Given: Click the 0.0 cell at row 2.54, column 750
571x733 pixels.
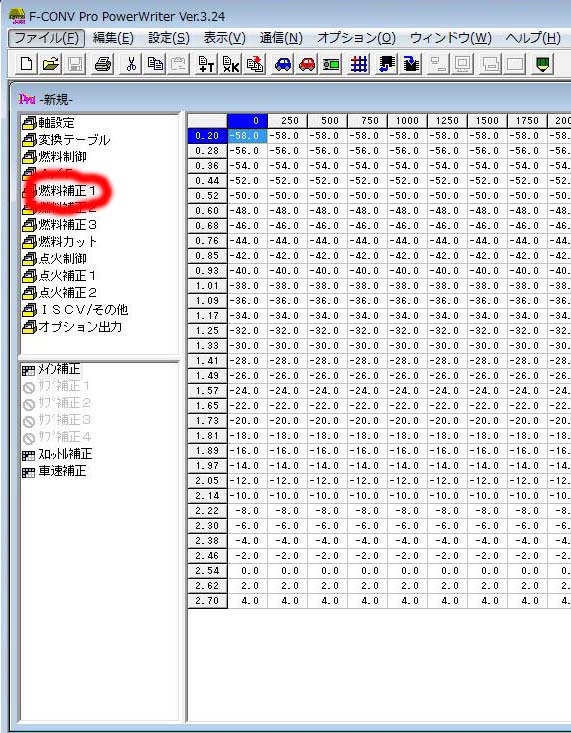Looking at the screenshot, I should (367, 570).
